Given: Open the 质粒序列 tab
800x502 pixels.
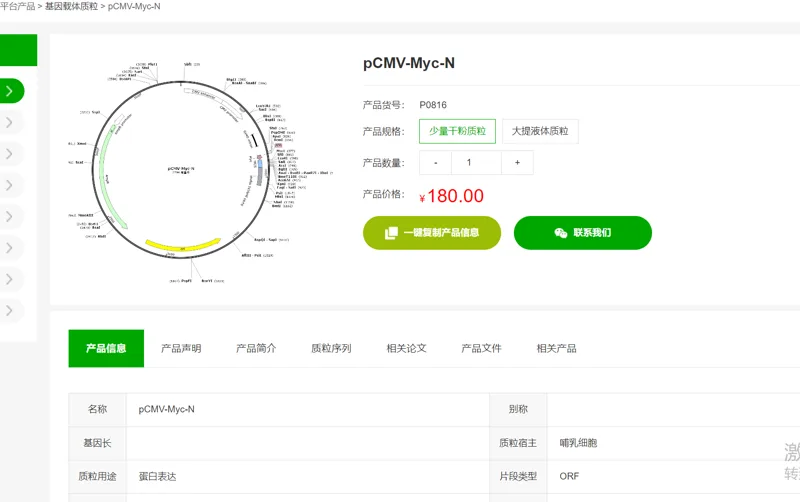Looking at the screenshot, I should tap(331, 348).
